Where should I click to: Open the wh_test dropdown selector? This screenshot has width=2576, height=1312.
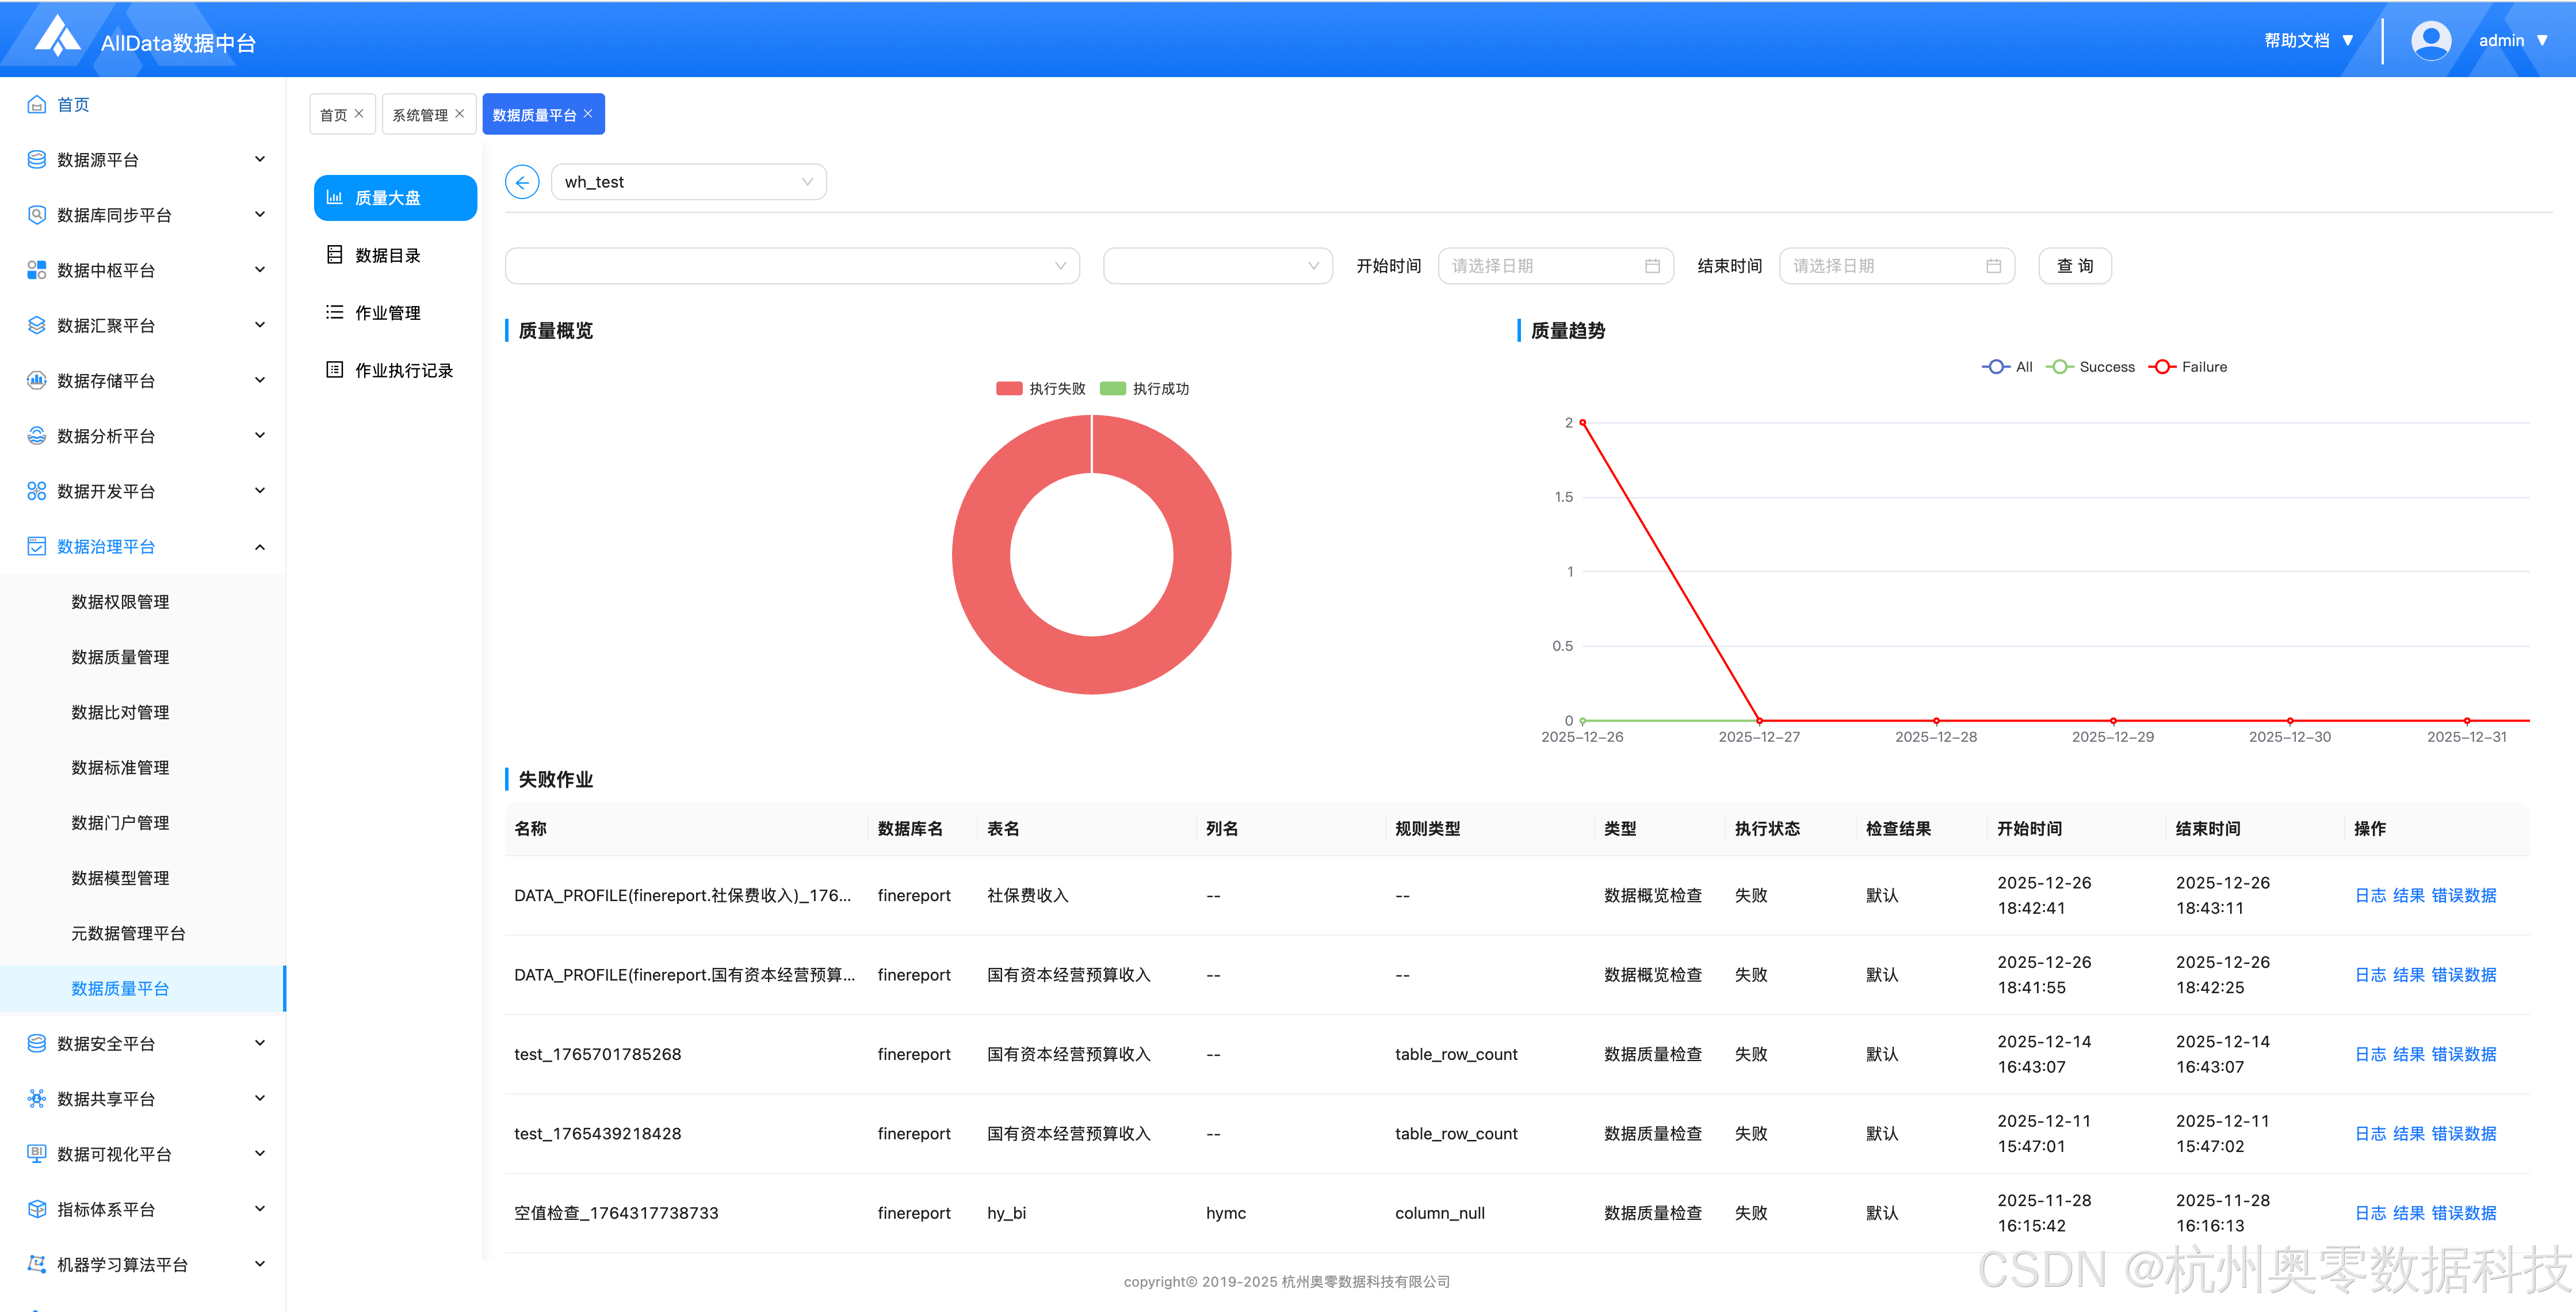[688, 182]
